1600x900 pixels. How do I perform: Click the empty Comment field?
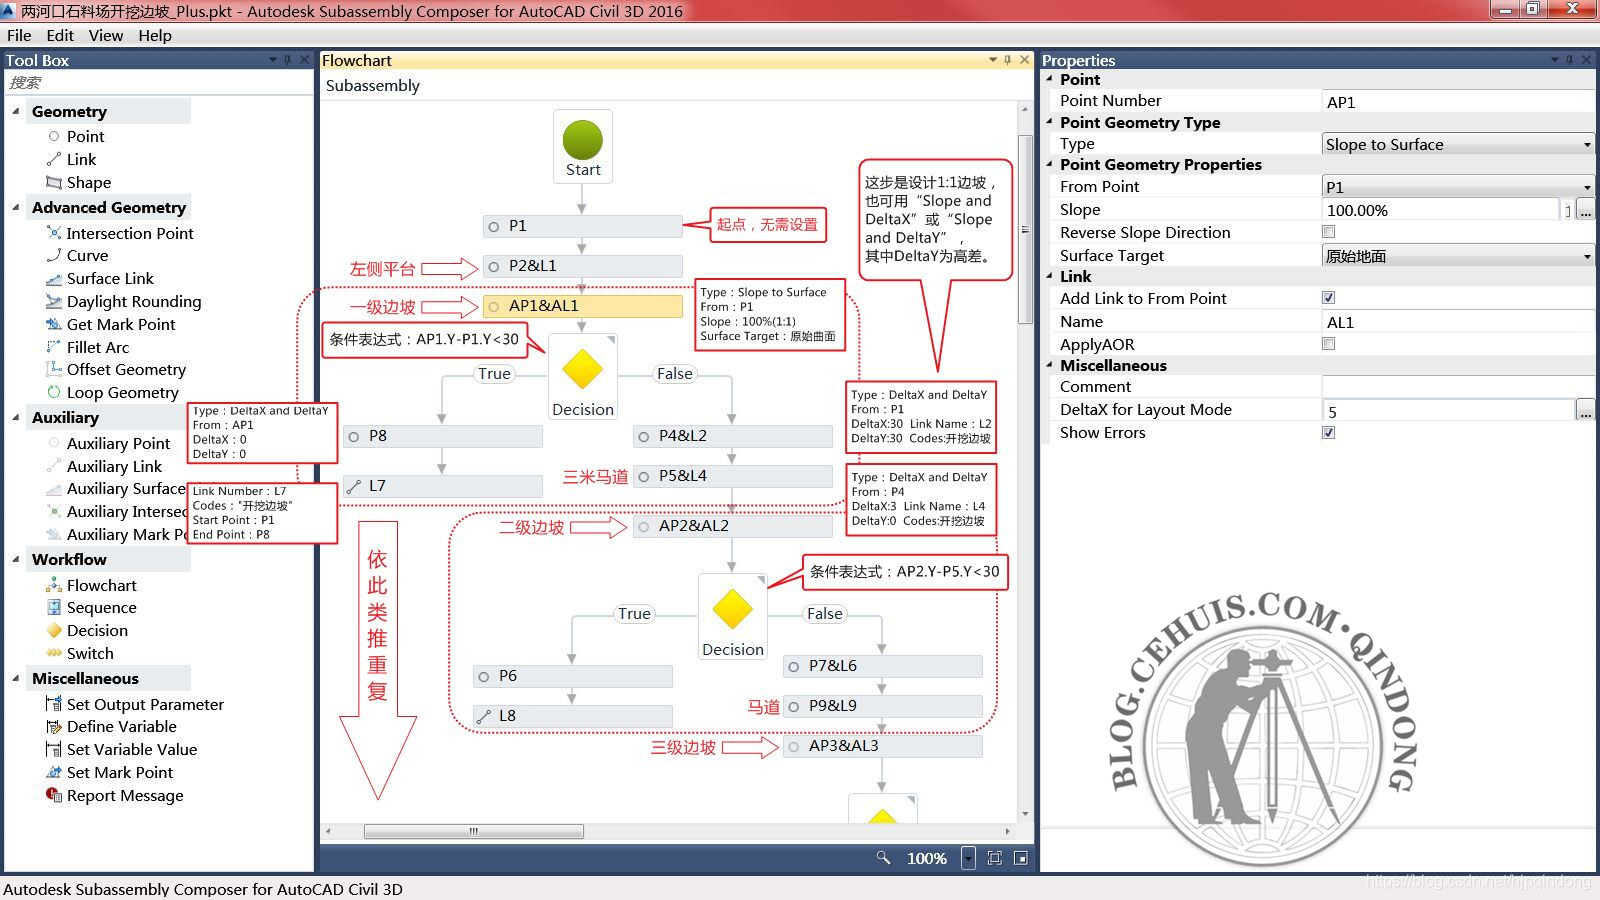click(1458, 387)
